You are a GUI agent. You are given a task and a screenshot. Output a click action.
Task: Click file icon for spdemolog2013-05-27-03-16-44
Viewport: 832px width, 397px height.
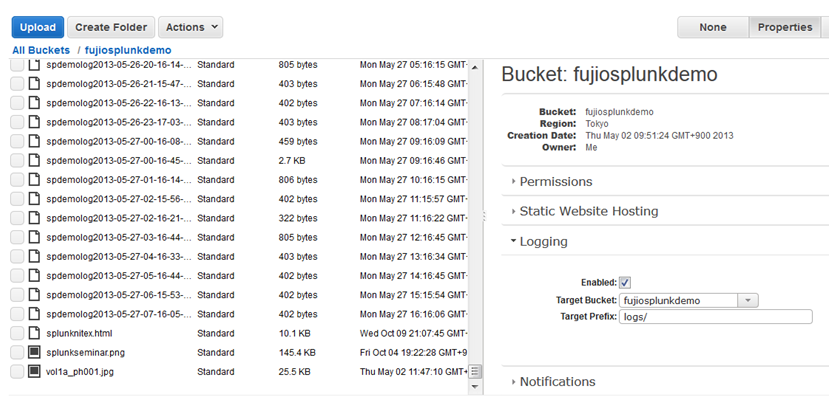click(34, 237)
